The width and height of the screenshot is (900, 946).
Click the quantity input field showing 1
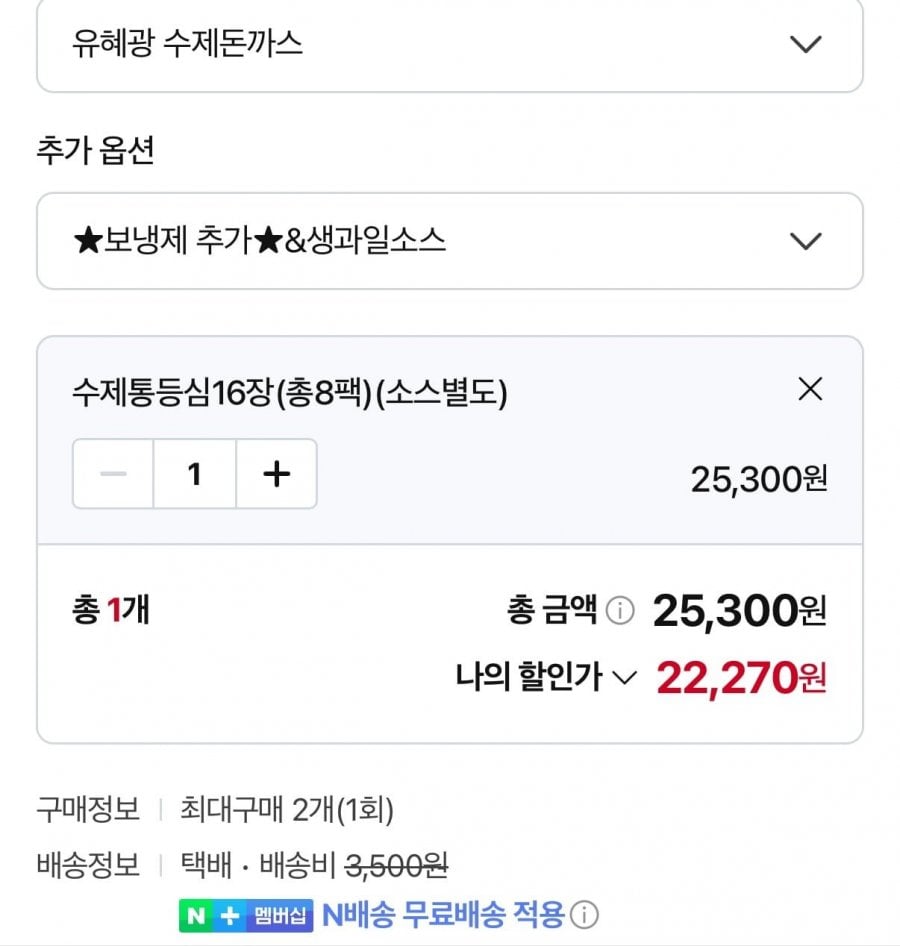(195, 474)
